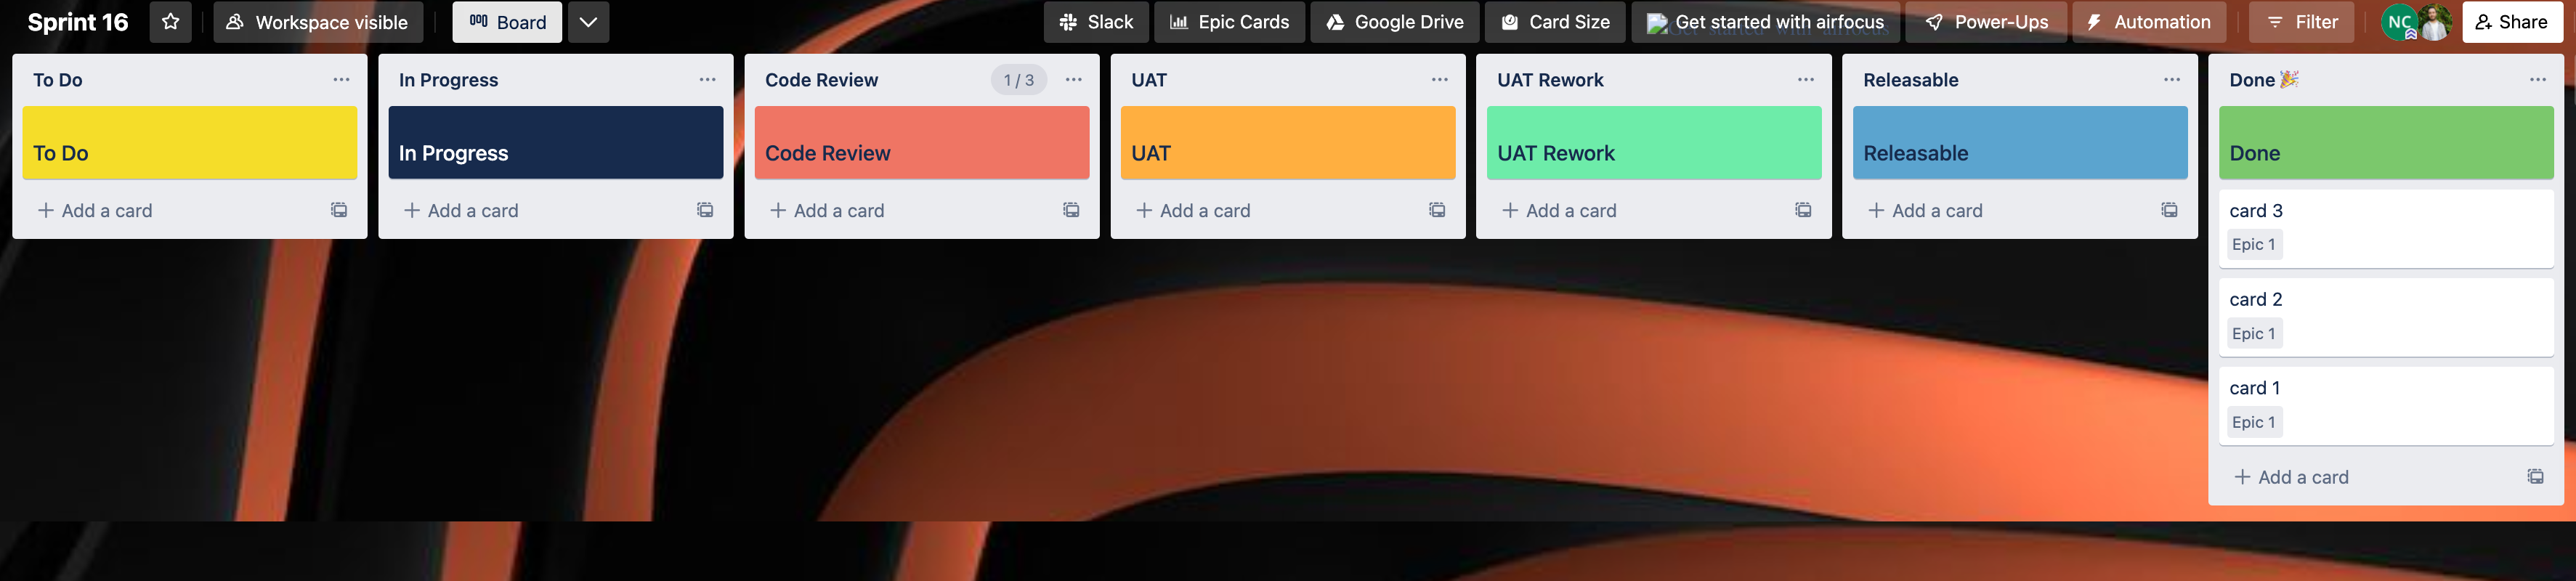Switch to Board view
Image resolution: width=2576 pixels, height=581 pixels.
507,22
